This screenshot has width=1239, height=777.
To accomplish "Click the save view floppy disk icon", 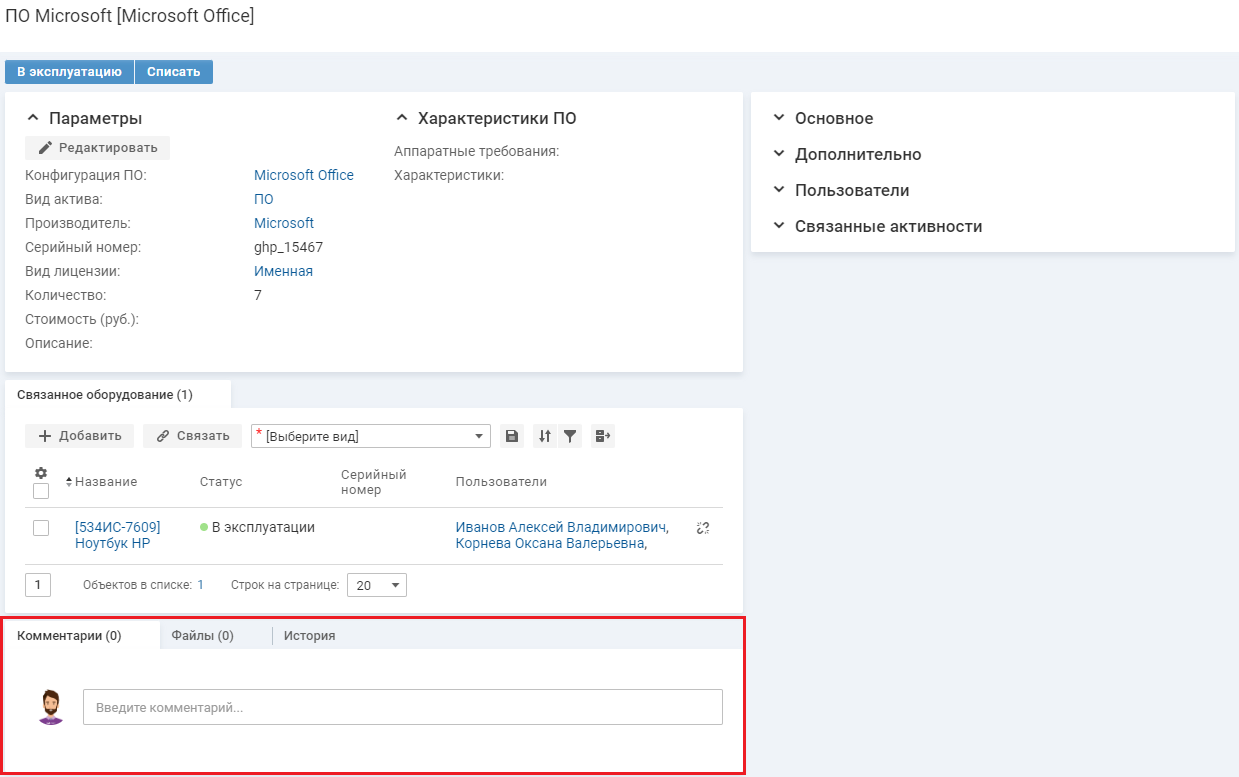I will pos(512,436).
